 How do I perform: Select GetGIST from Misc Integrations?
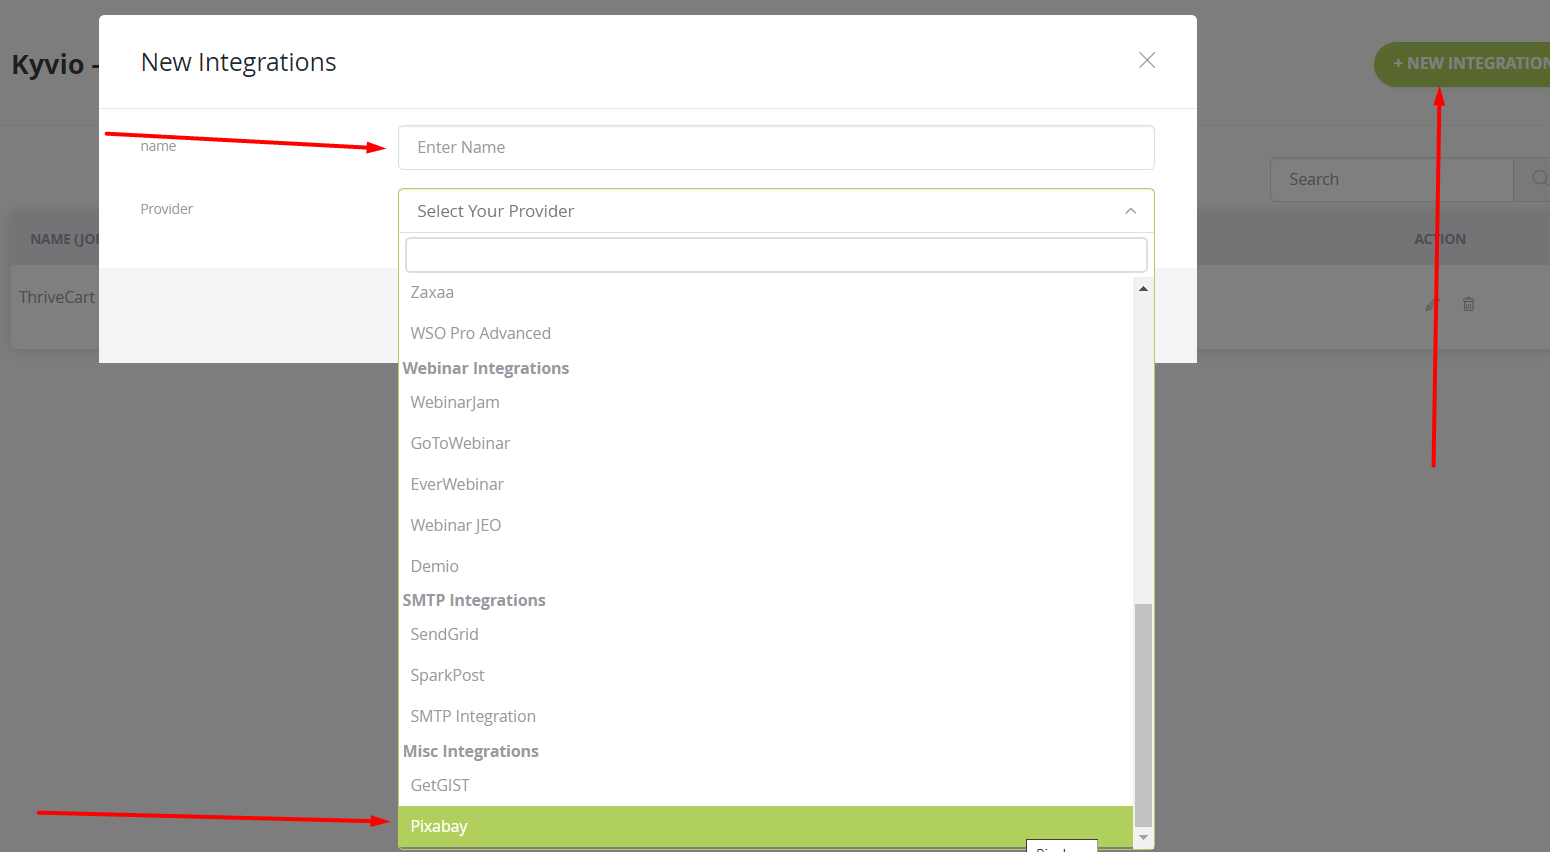pos(766,785)
